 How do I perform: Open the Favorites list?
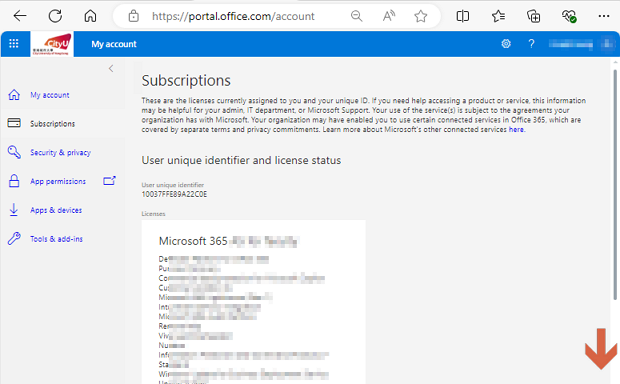[498, 16]
